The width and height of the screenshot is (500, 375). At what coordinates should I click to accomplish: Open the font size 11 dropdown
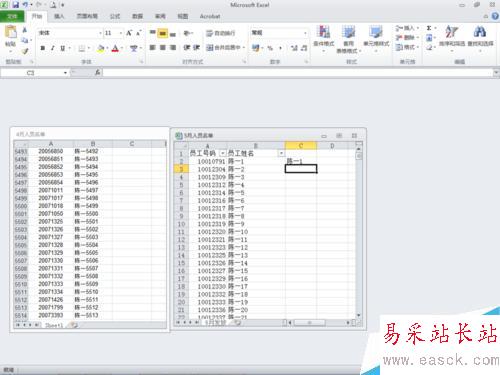click(x=120, y=33)
